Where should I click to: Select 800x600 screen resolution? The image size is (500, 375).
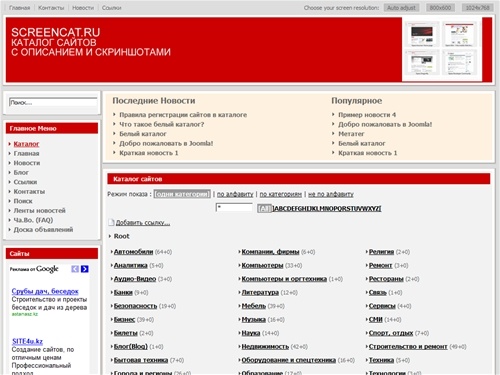[x=440, y=8]
